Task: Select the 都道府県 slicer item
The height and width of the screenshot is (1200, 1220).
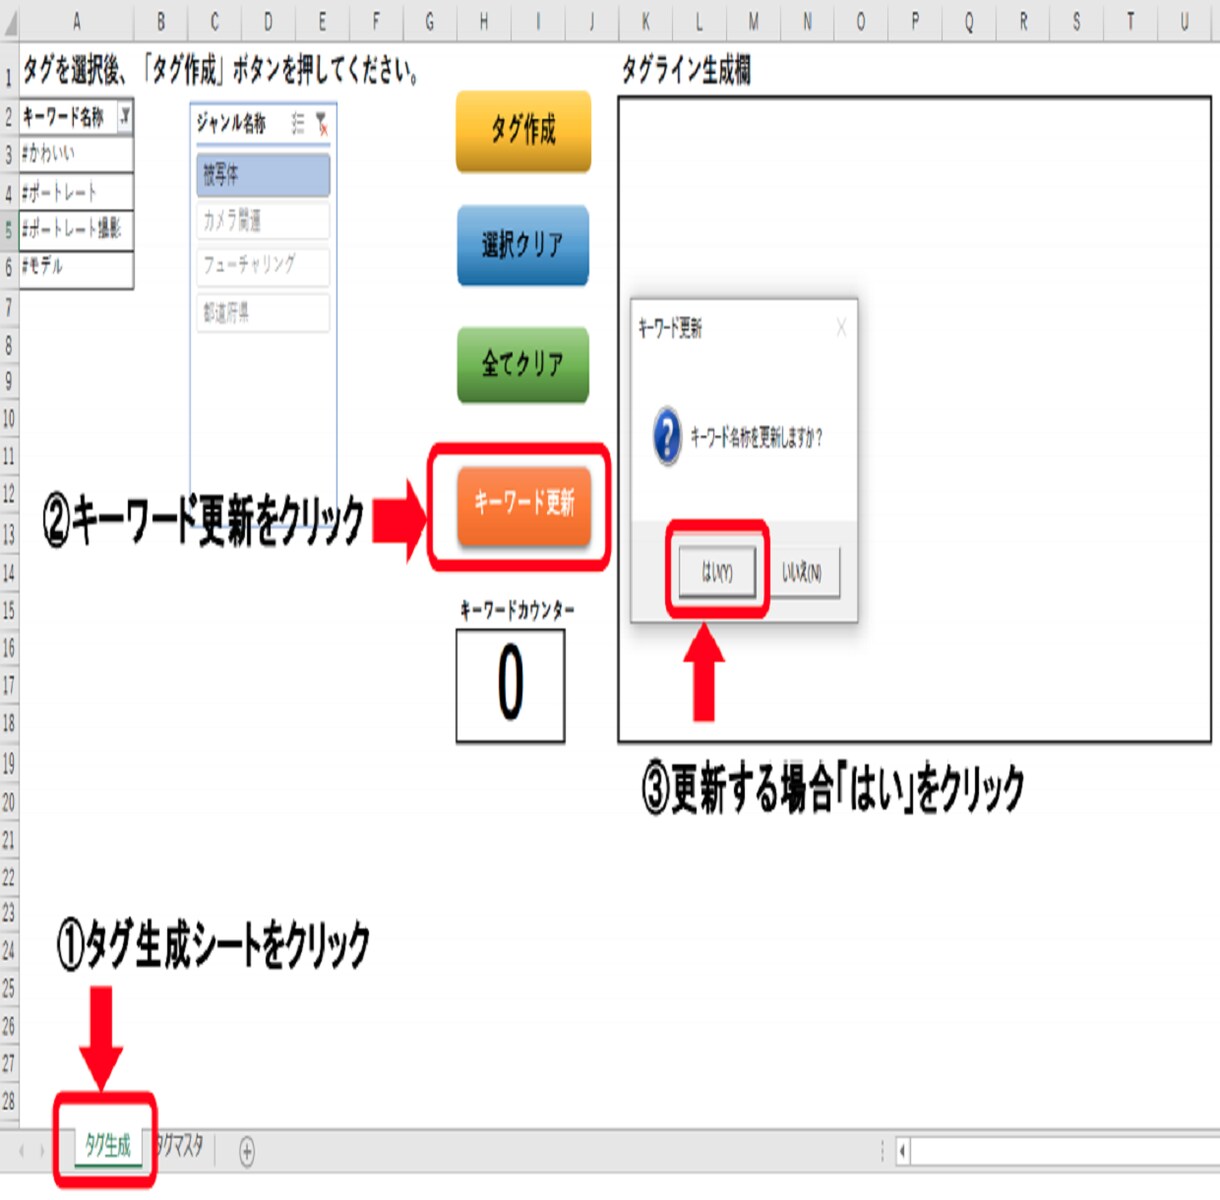Action: point(263,312)
